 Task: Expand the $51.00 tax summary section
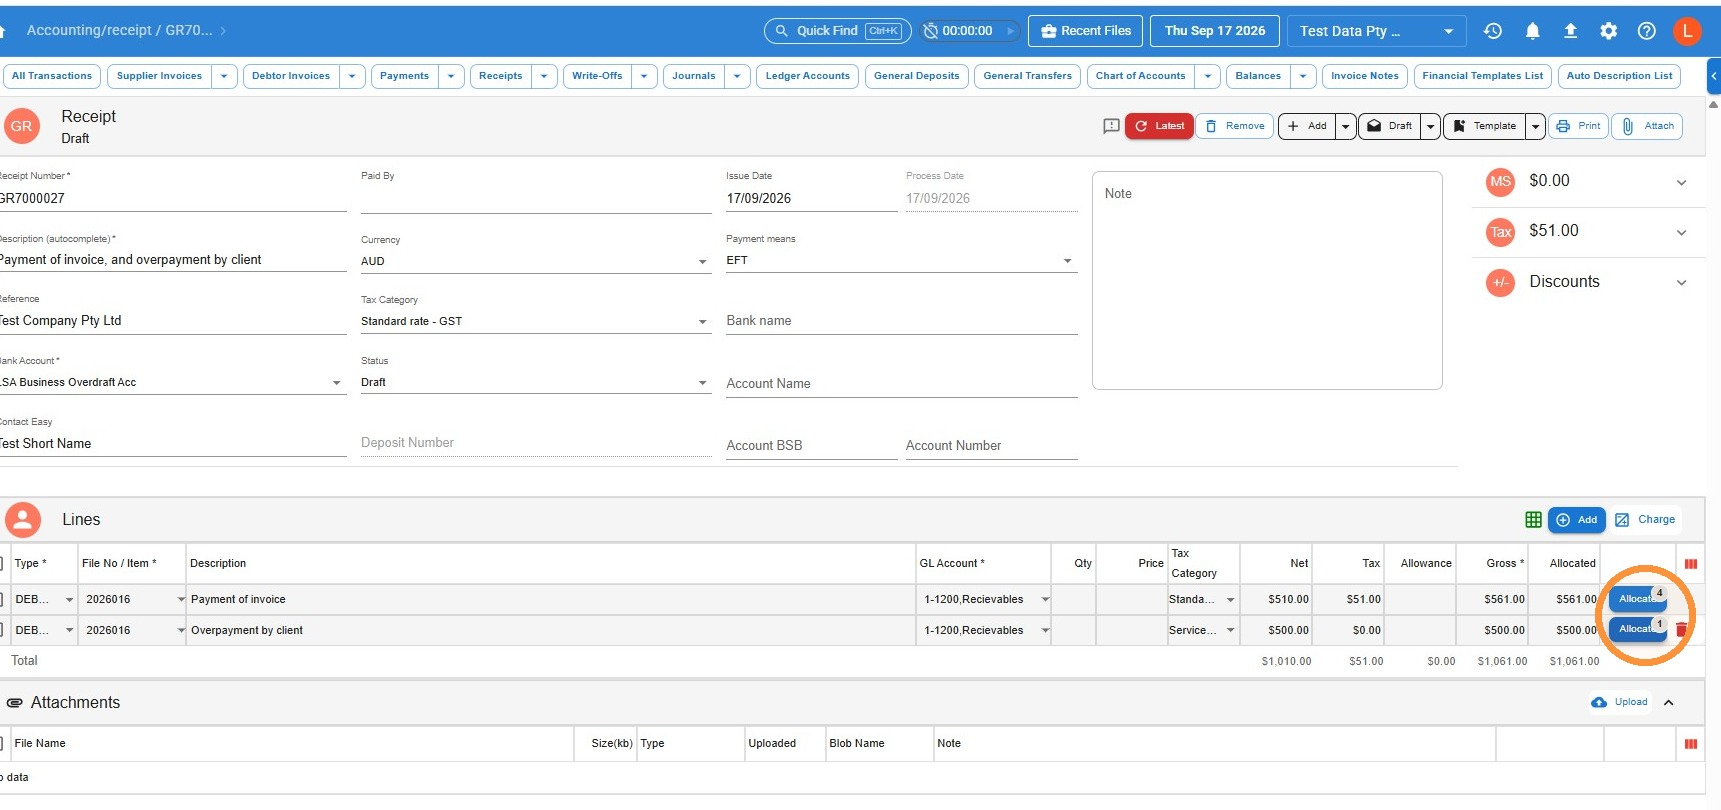tap(1681, 232)
